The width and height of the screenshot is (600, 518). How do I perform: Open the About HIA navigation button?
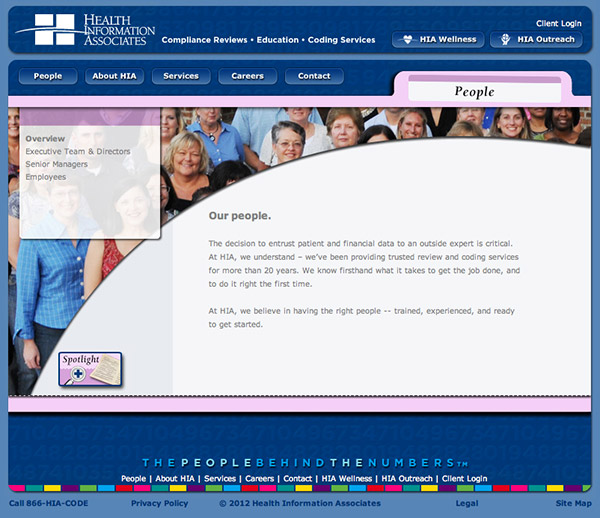point(114,76)
